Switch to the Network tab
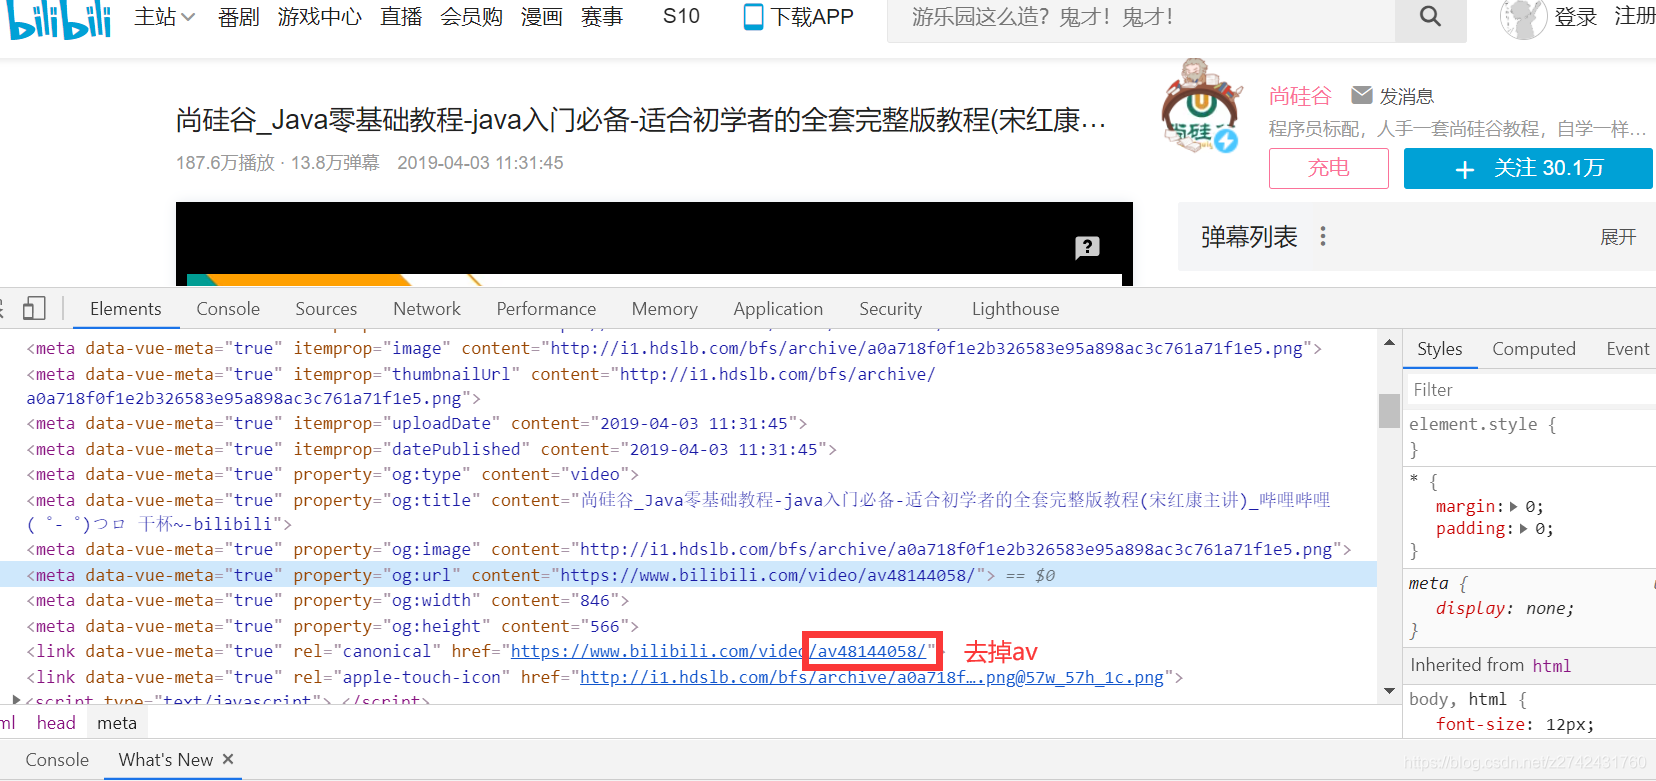The width and height of the screenshot is (1656, 781). pos(427,309)
